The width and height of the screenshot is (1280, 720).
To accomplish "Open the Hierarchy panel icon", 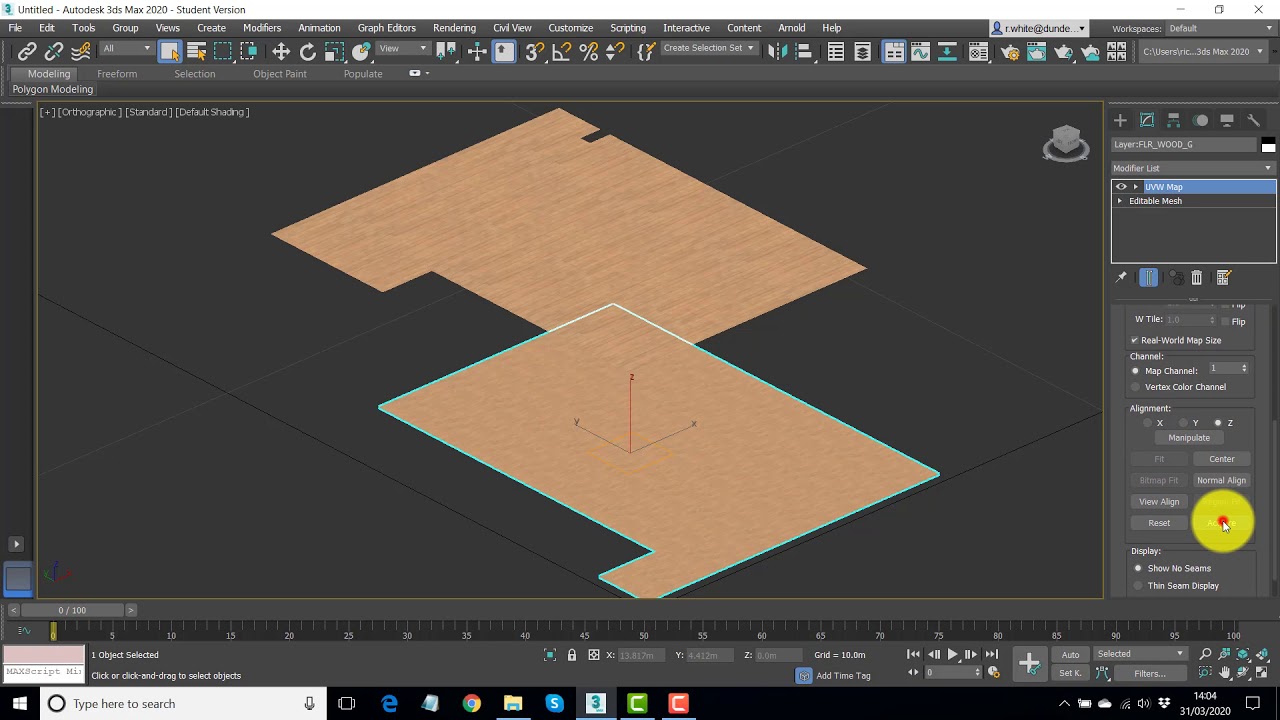I will point(1174,120).
